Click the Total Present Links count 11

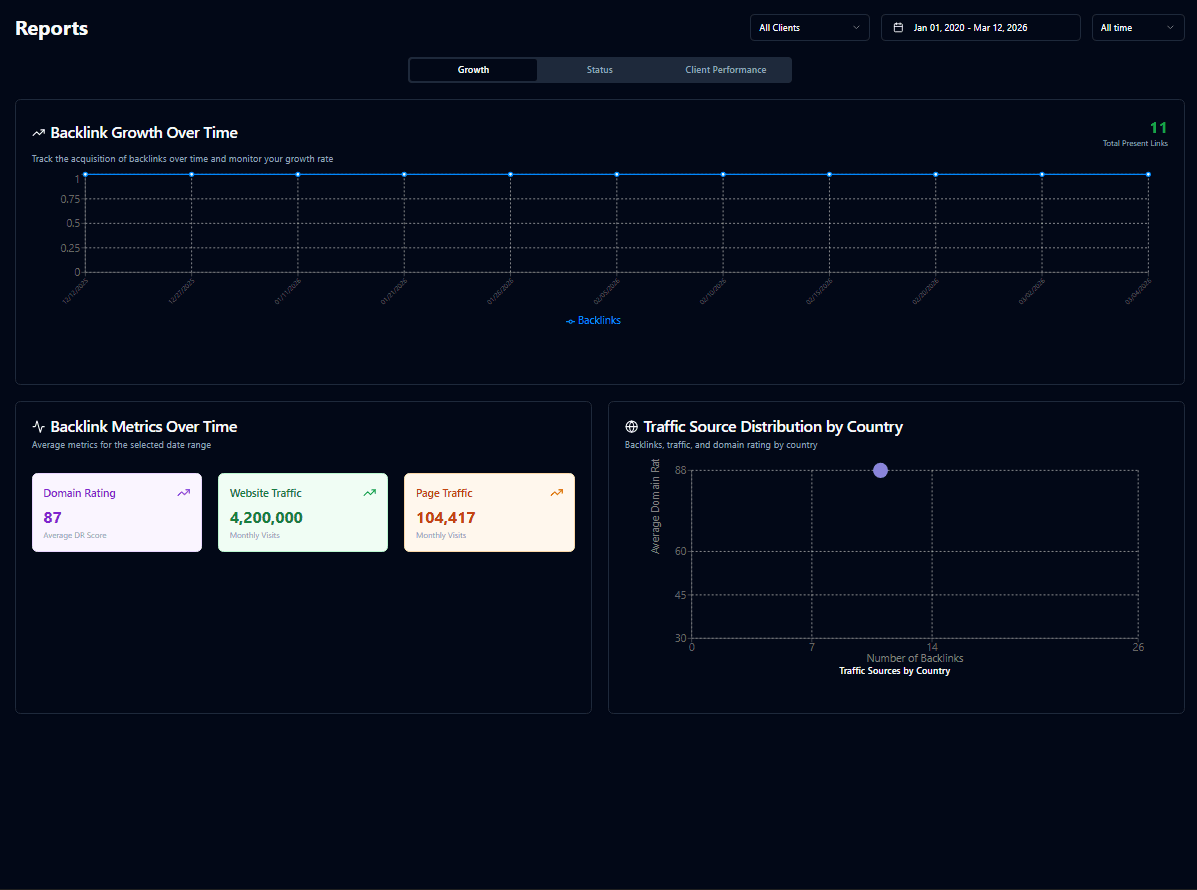click(1158, 128)
